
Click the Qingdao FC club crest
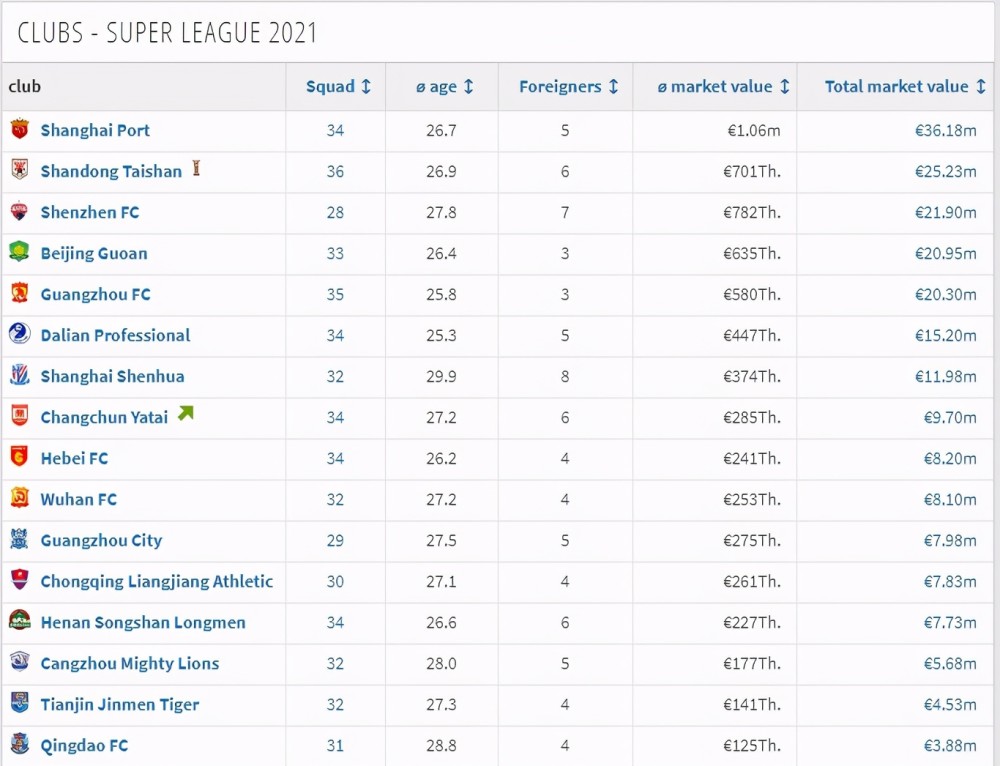click(x=20, y=744)
